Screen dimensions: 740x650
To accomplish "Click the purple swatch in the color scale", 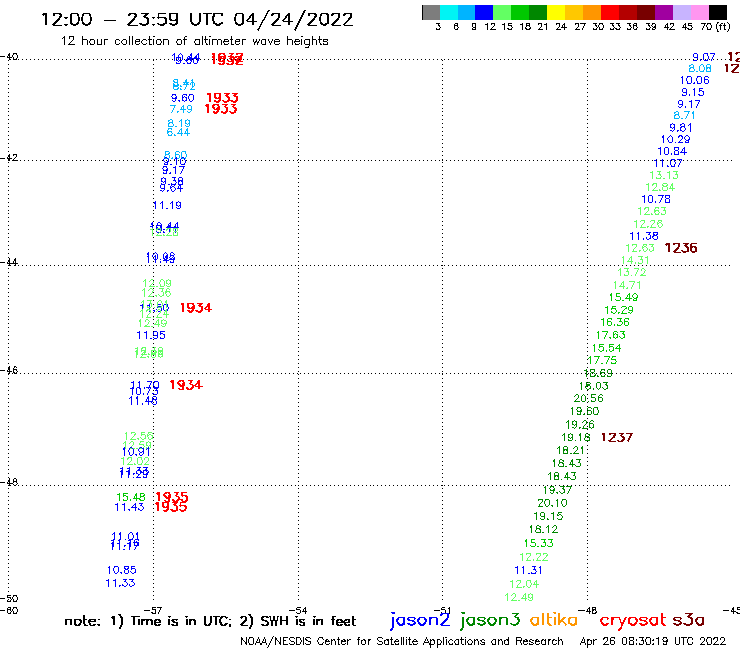I will point(664,12).
